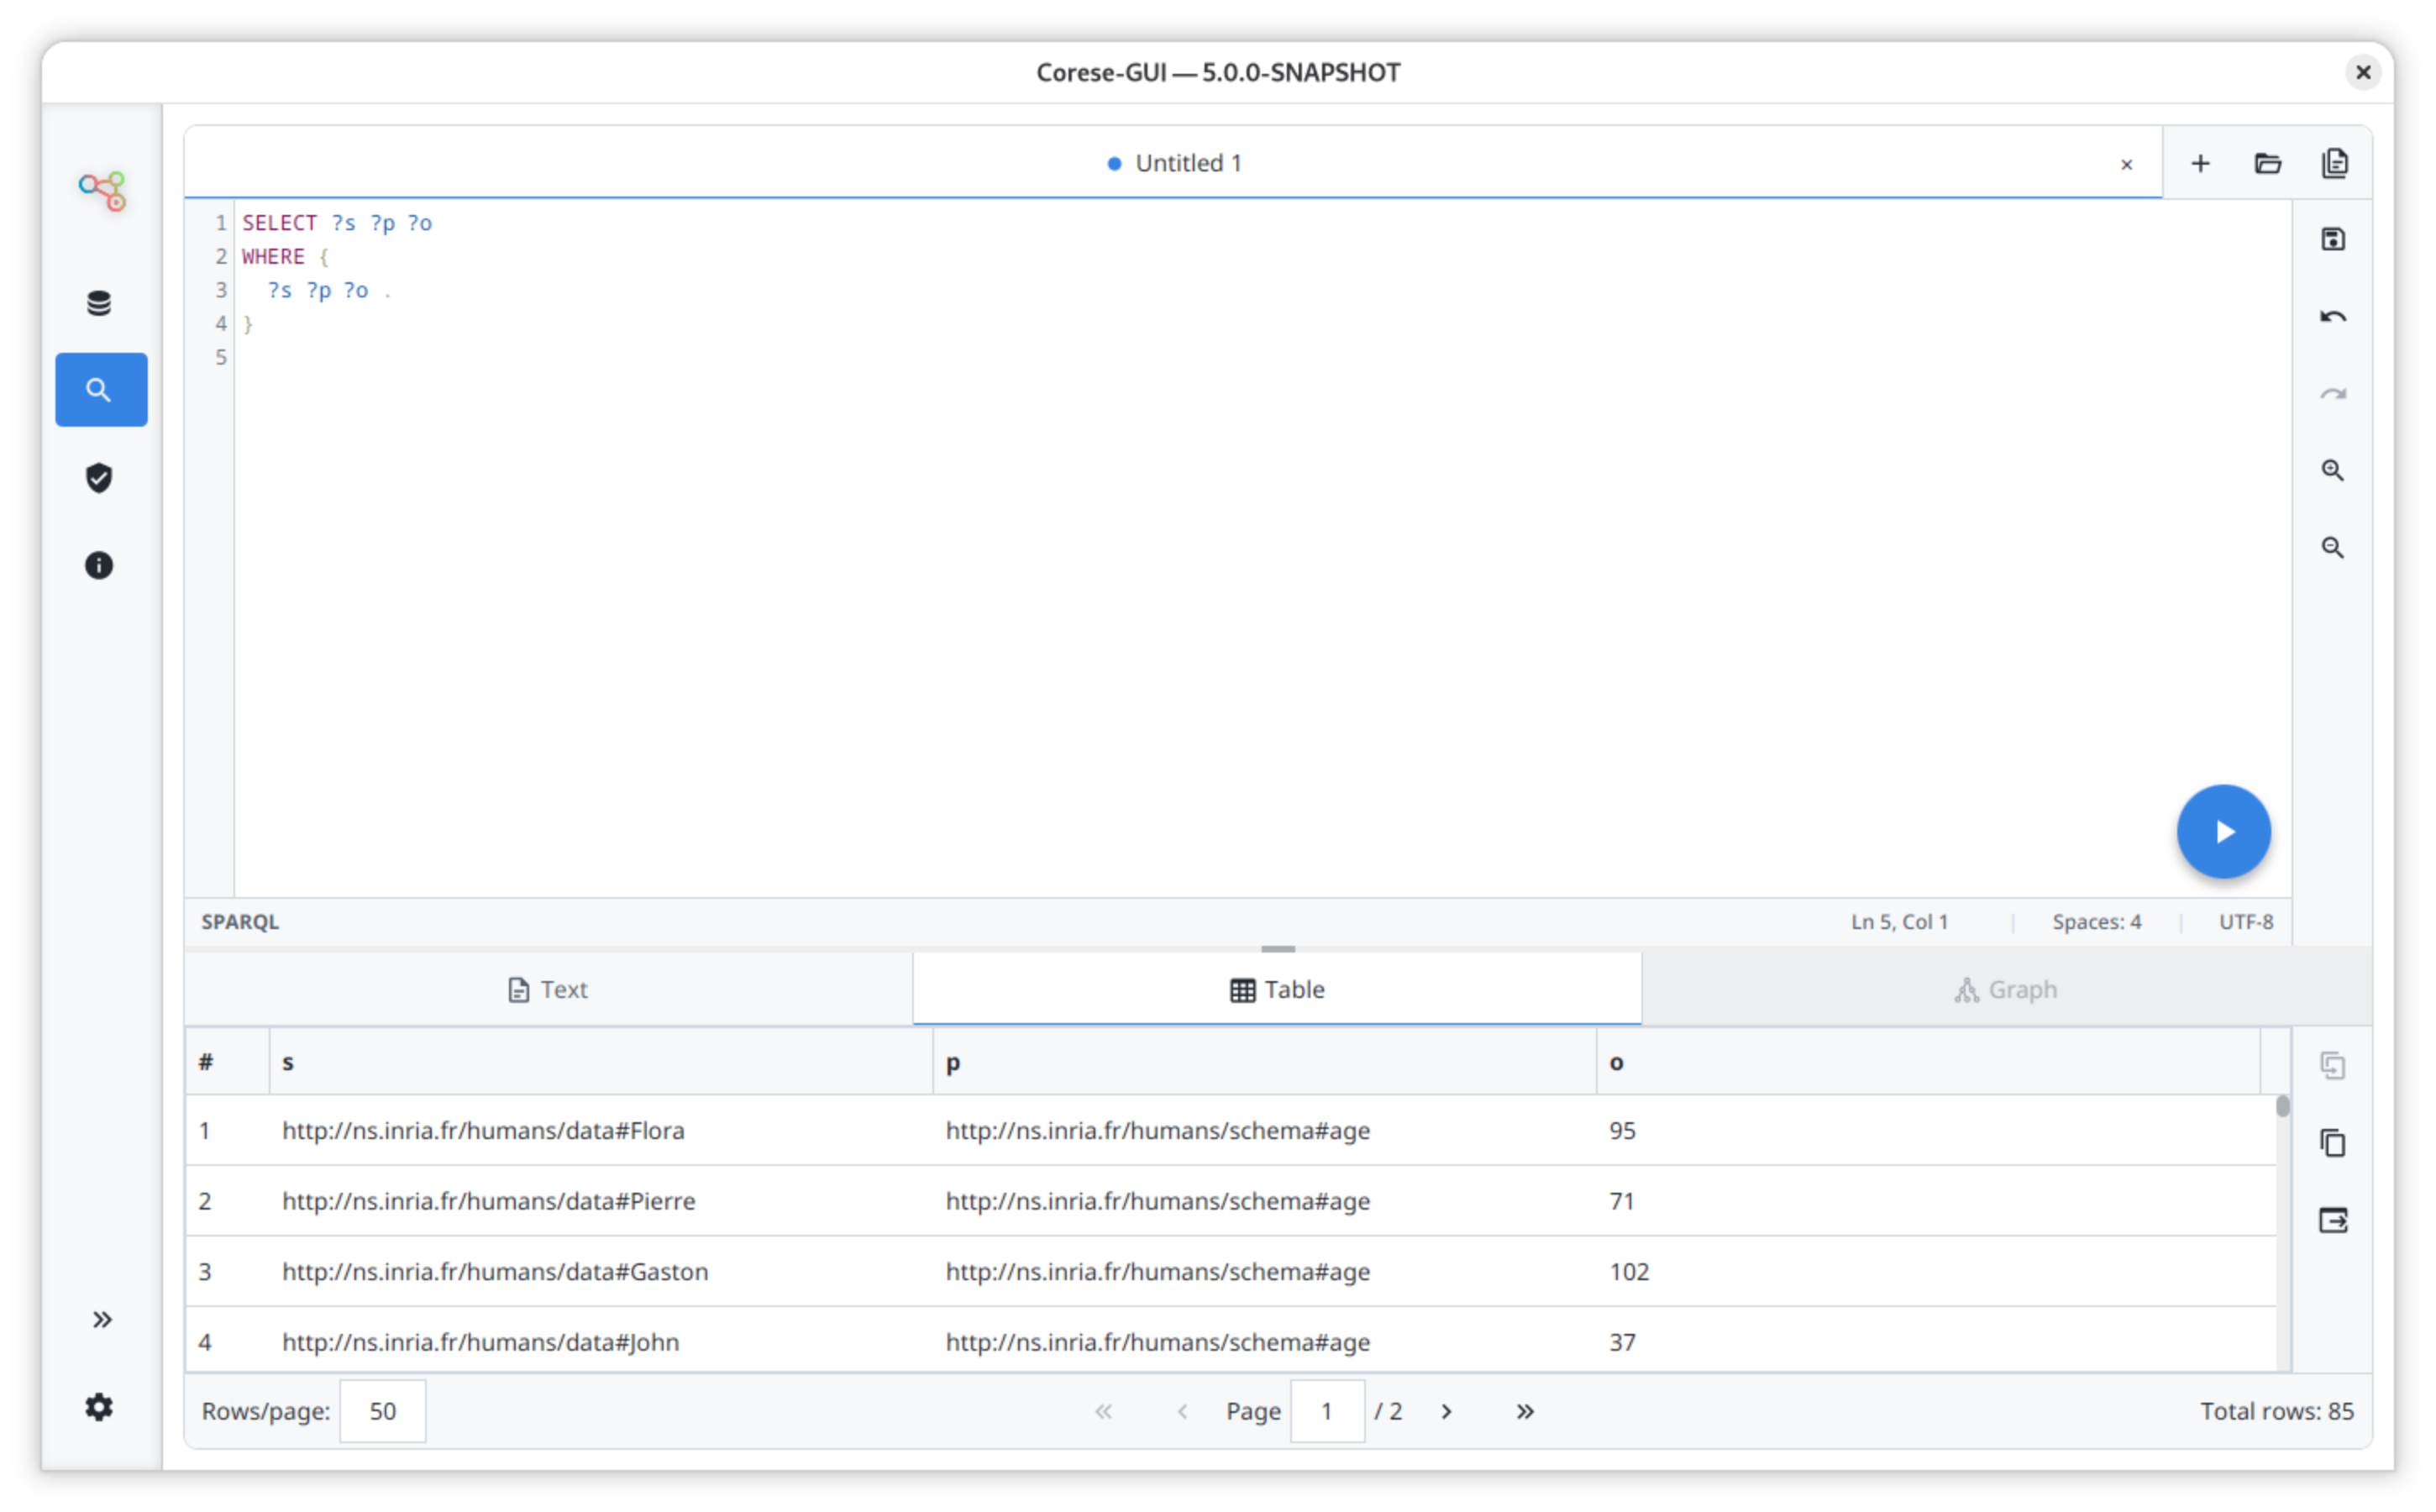Undo the last editor change
2436x1512 pixels.
(x=2332, y=317)
